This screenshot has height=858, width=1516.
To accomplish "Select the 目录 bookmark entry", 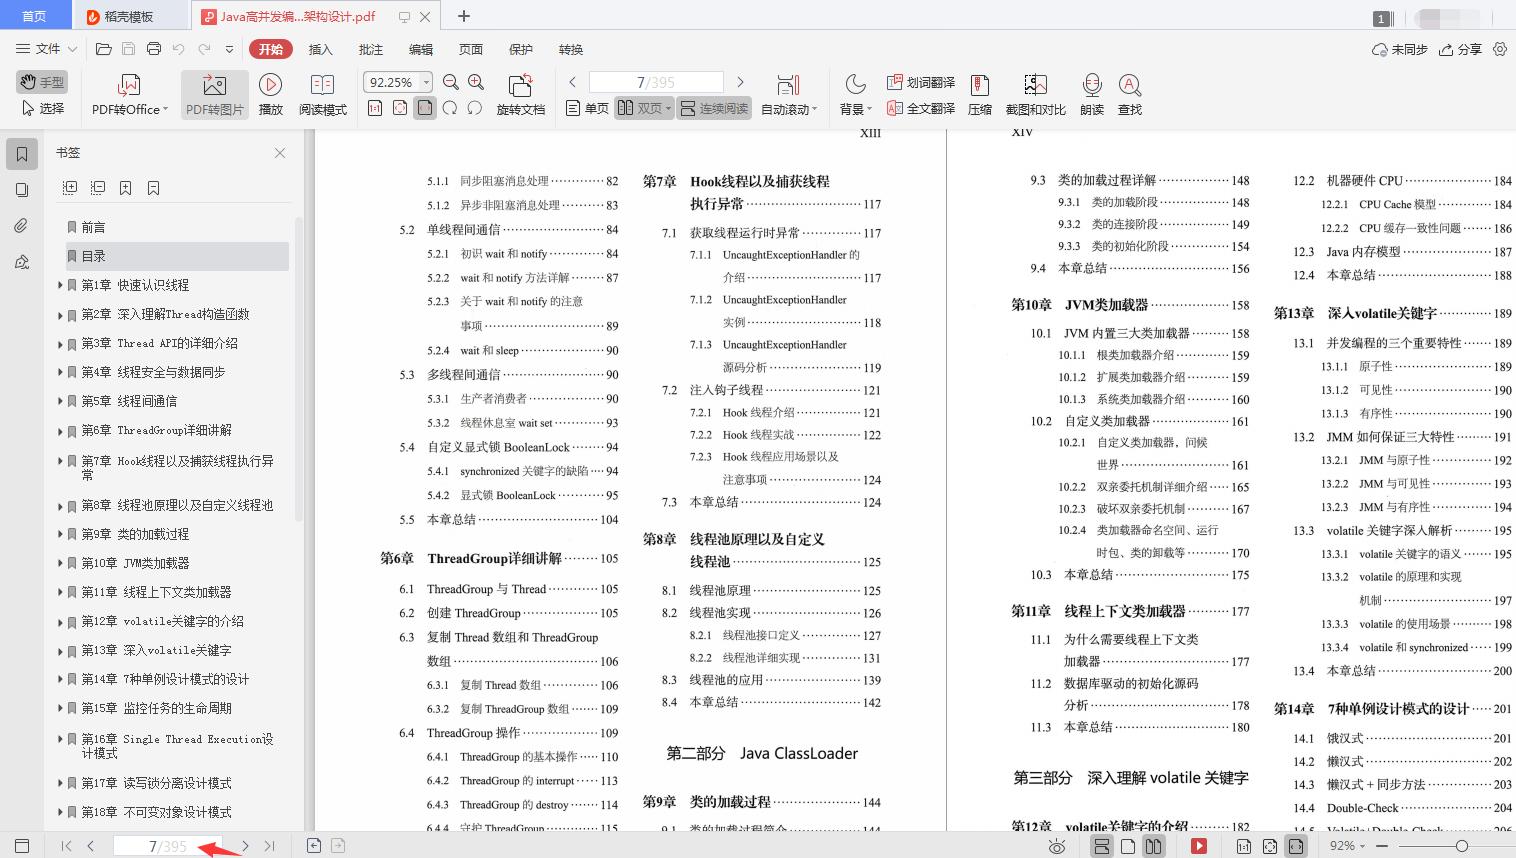I will [177, 256].
